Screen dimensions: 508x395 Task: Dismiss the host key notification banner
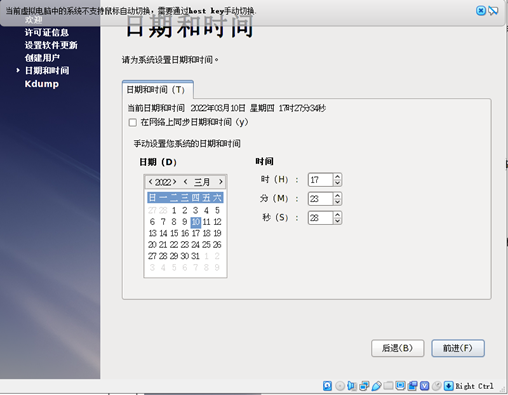[x=481, y=11]
